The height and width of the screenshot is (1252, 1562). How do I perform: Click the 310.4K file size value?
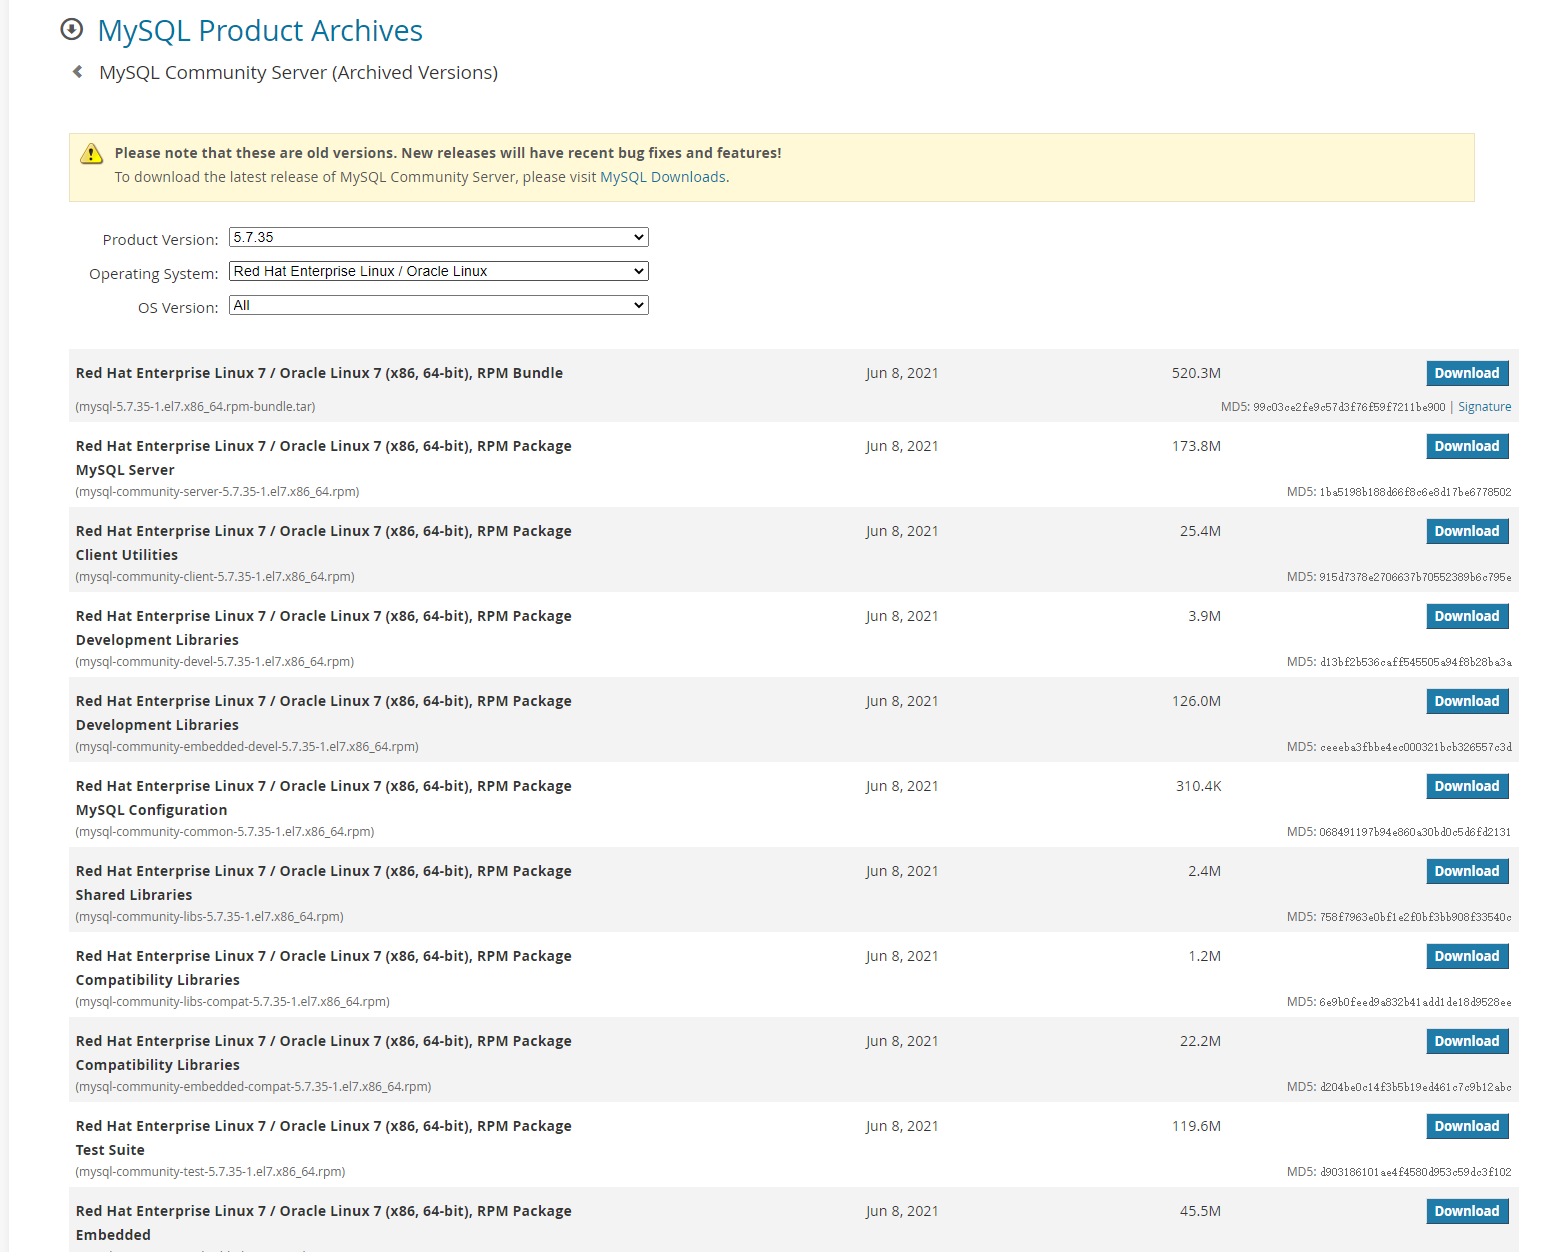tap(1198, 786)
